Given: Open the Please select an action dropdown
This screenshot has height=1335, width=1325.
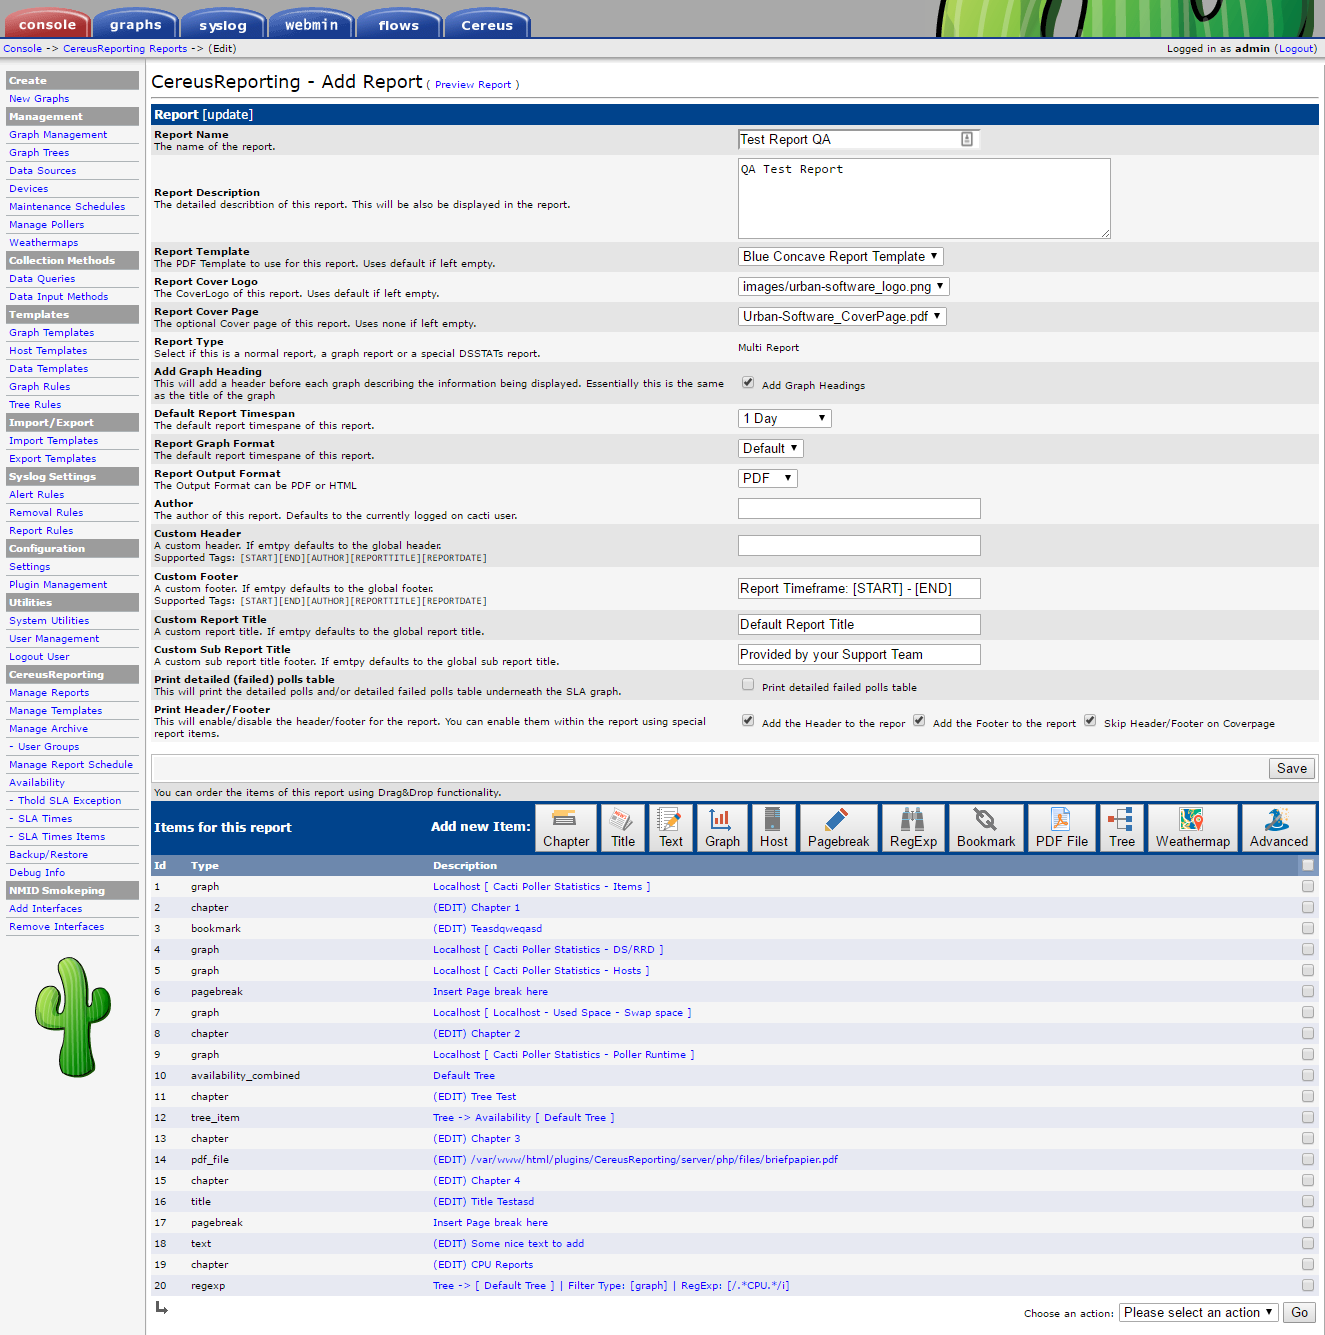Looking at the screenshot, I should tap(1199, 1313).
